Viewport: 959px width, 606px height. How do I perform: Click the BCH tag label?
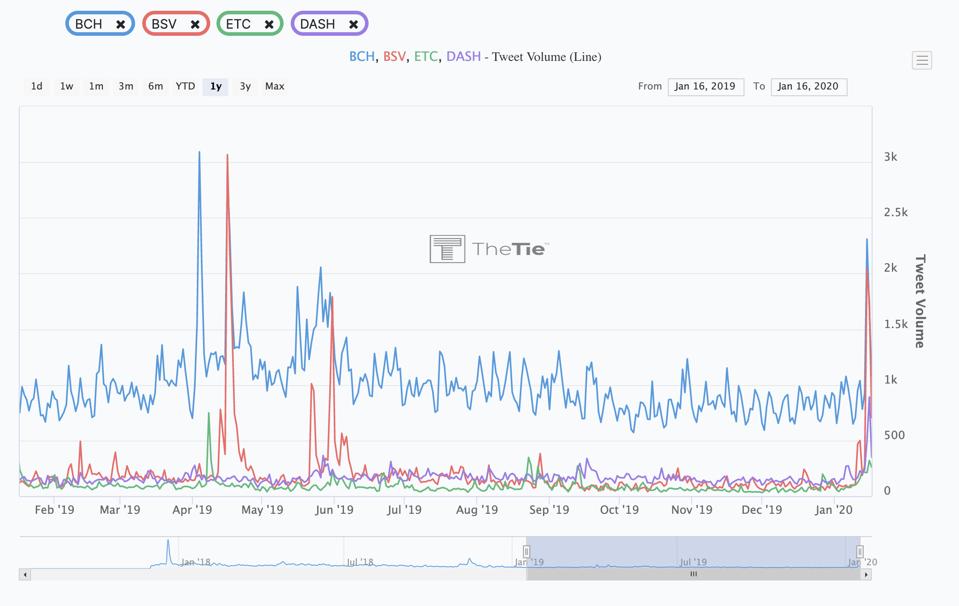pyautogui.click(x=89, y=24)
